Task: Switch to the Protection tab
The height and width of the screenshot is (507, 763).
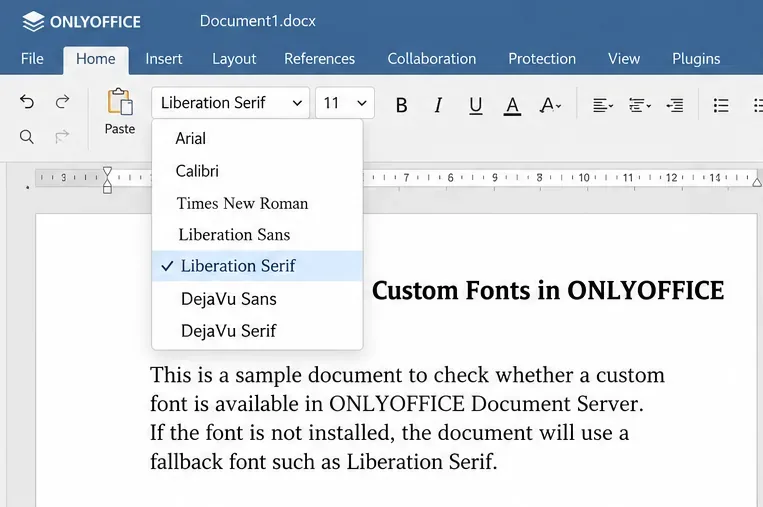Action: pos(542,59)
